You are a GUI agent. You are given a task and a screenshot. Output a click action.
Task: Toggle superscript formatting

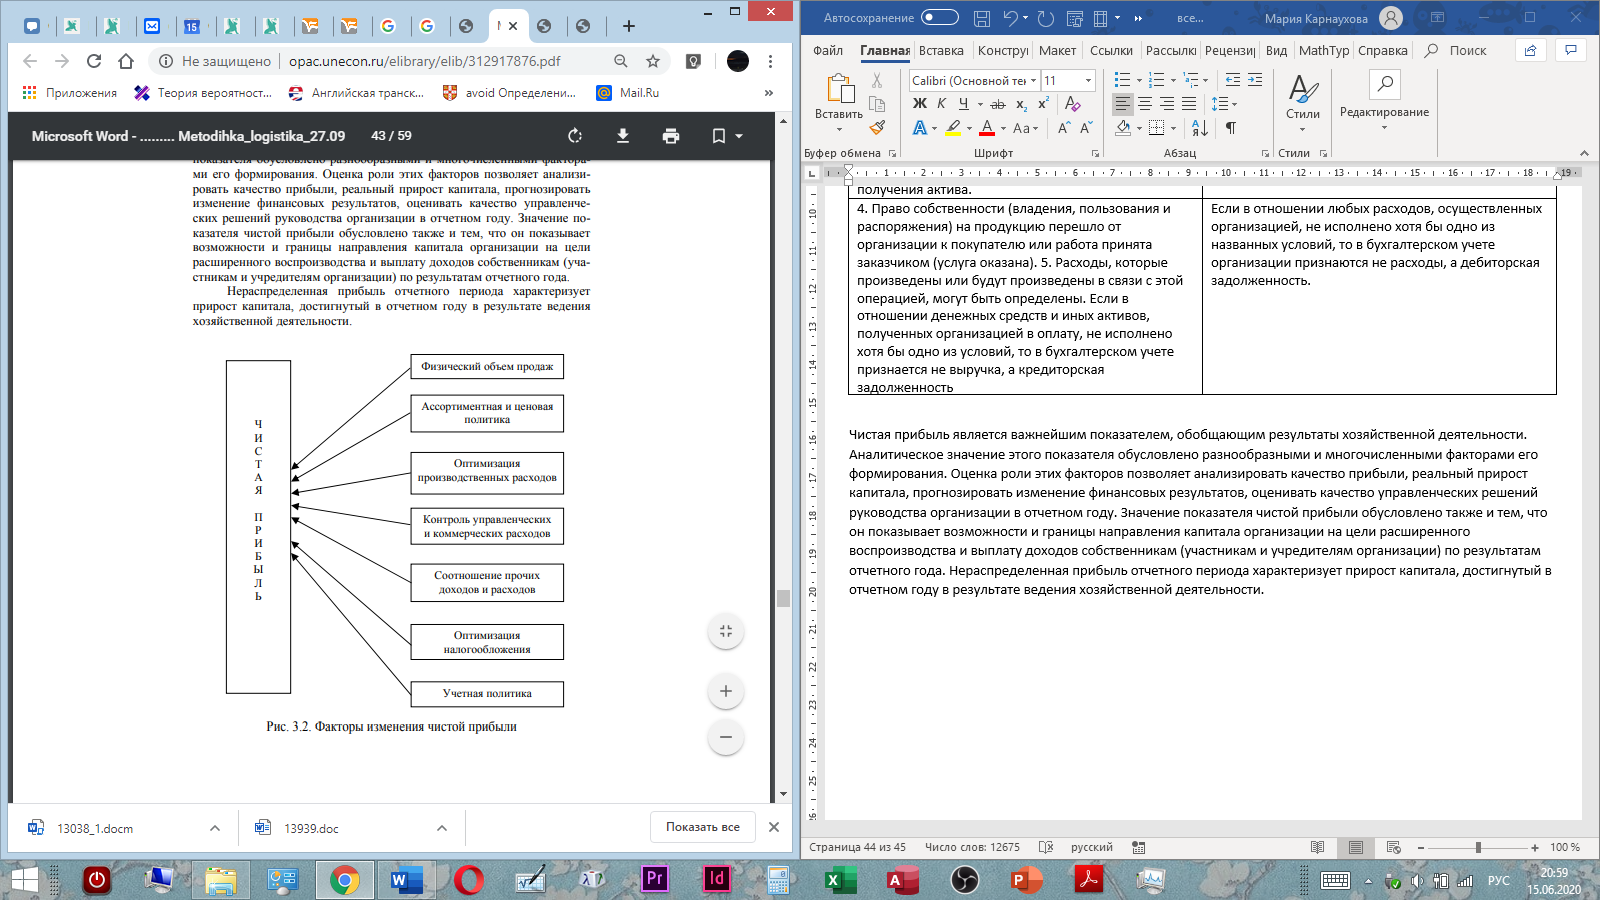(x=1043, y=104)
